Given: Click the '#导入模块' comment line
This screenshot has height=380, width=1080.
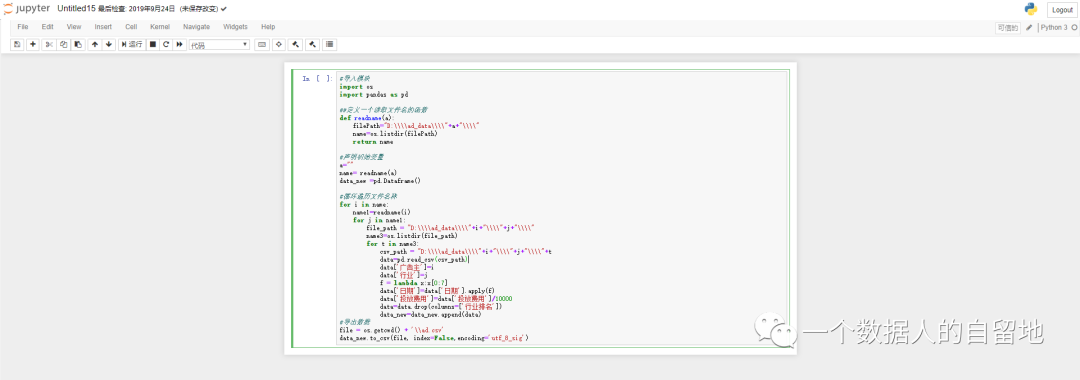Looking at the screenshot, I should [354, 78].
